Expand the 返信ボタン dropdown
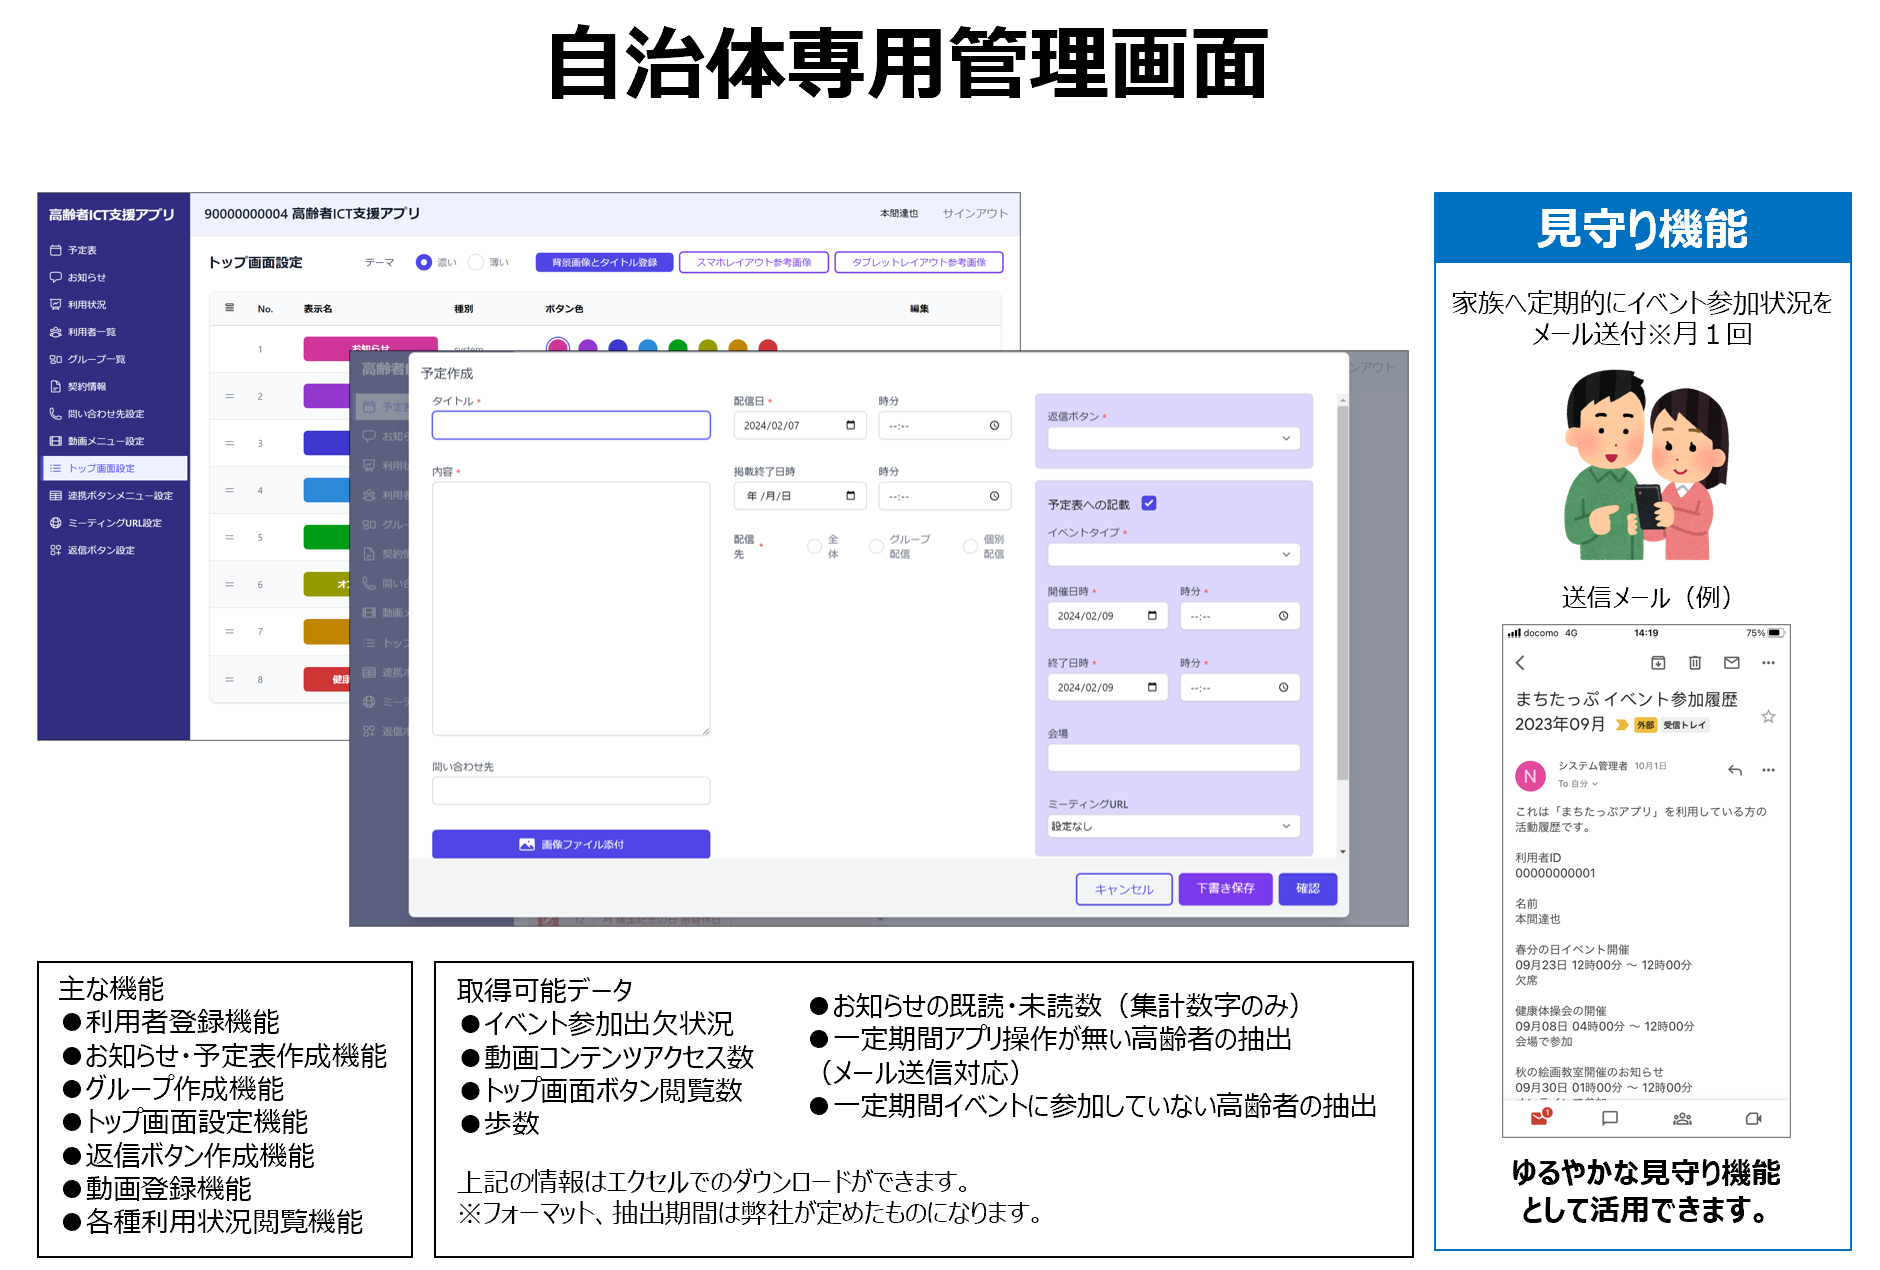Image resolution: width=1880 pixels, height=1270 pixels. [x=1173, y=438]
